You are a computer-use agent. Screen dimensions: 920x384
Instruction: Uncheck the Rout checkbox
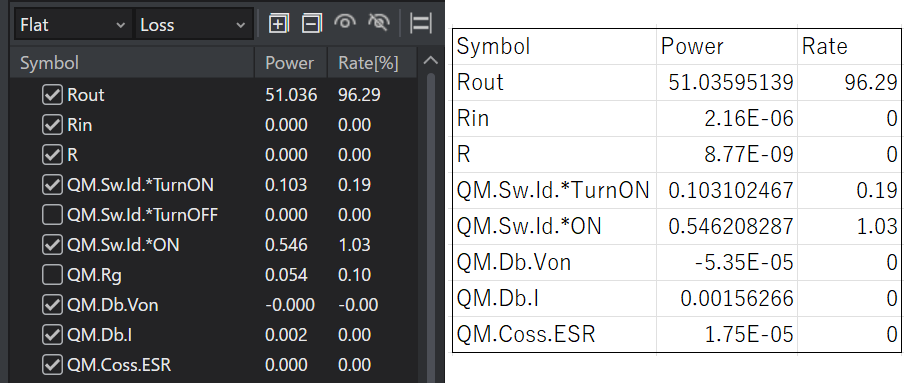52,95
